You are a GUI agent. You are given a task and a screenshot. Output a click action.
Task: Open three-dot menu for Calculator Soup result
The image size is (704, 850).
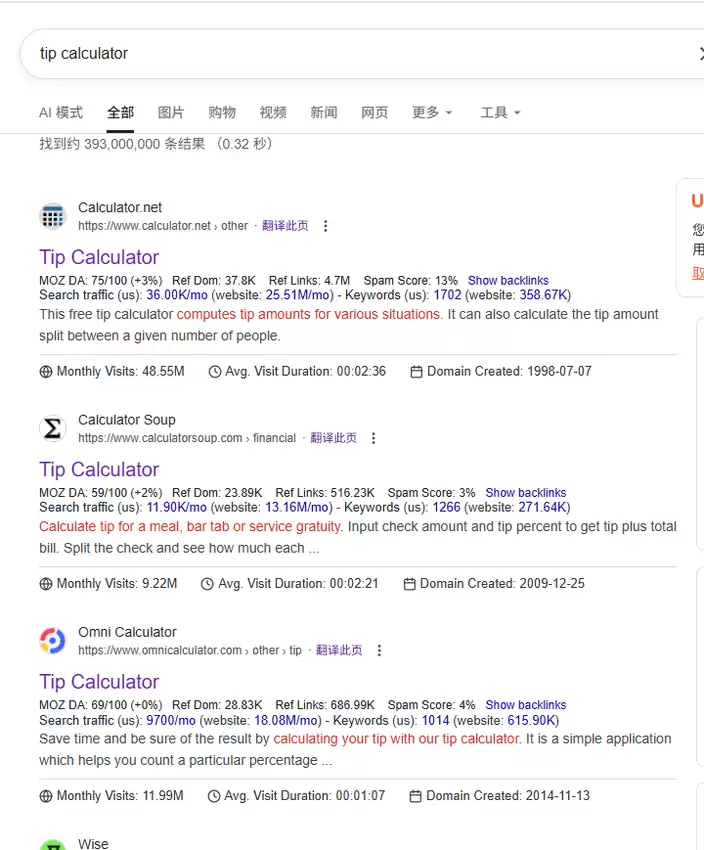373,438
